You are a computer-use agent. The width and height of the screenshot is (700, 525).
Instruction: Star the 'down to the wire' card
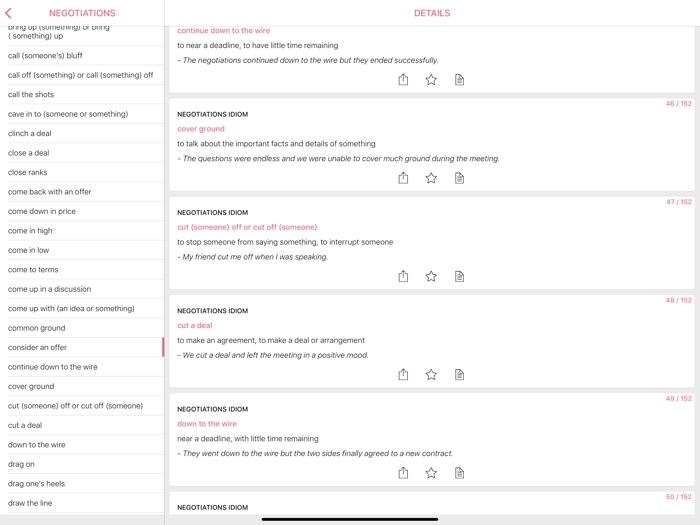coord(431,472)
